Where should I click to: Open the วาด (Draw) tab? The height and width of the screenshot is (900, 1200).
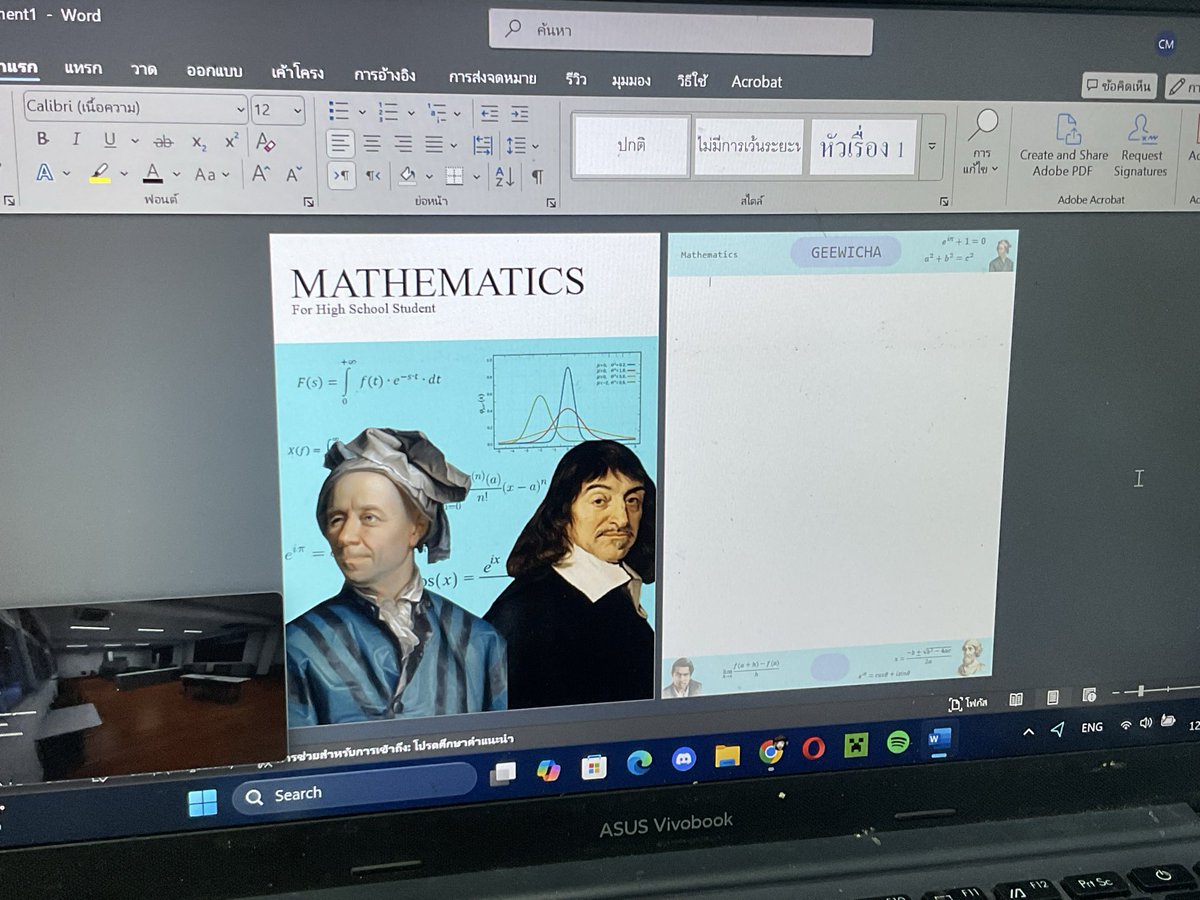[144, 70]
